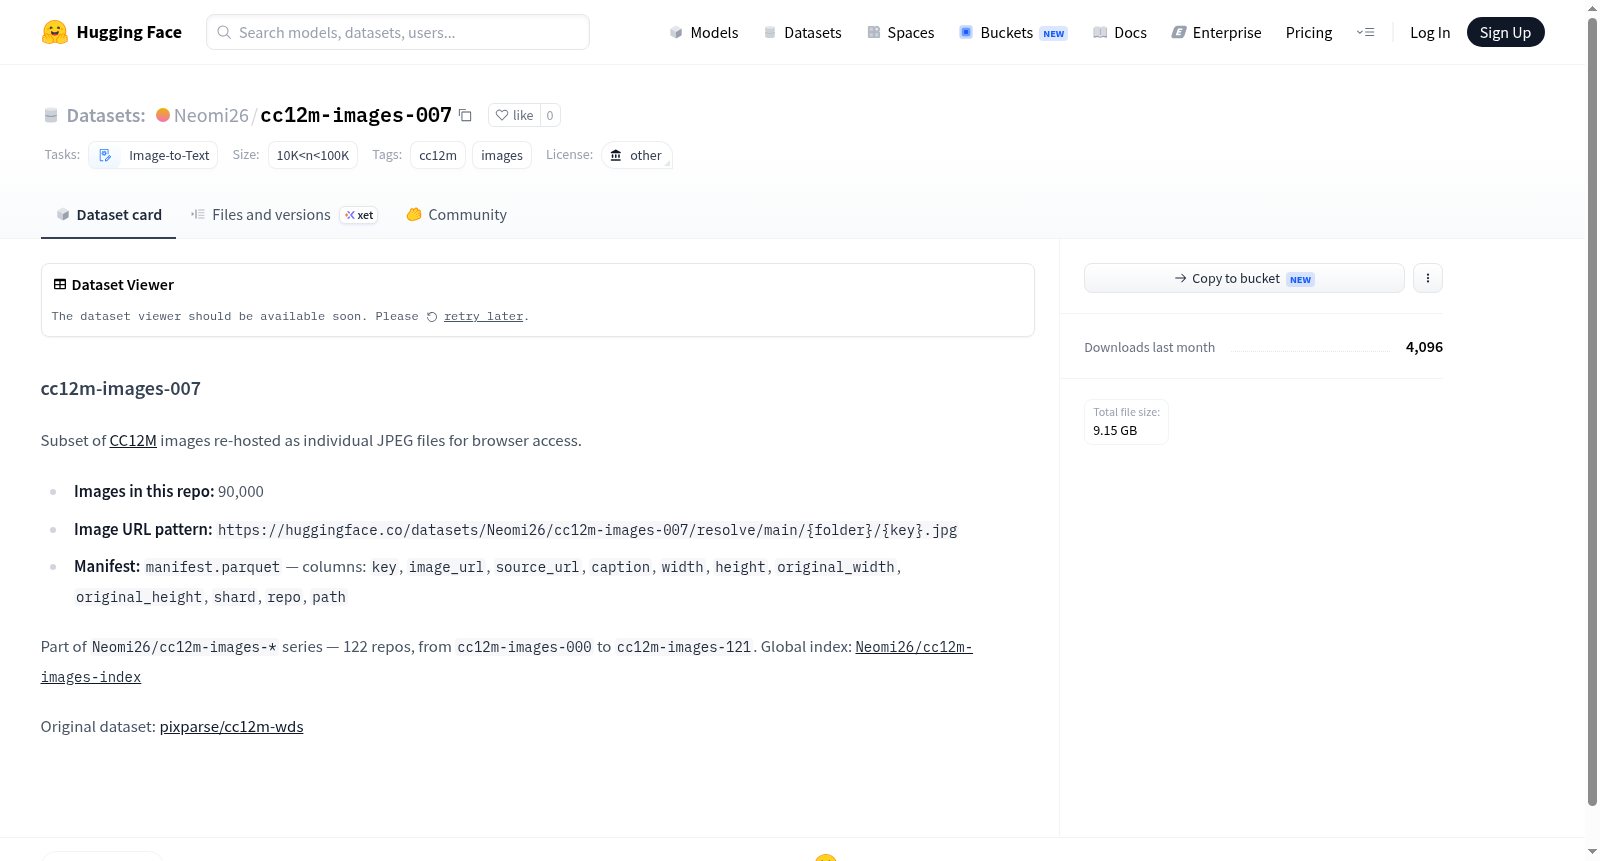Click the cc12m tag
This screenshot has width=1600, height=861.
[438, 155]
